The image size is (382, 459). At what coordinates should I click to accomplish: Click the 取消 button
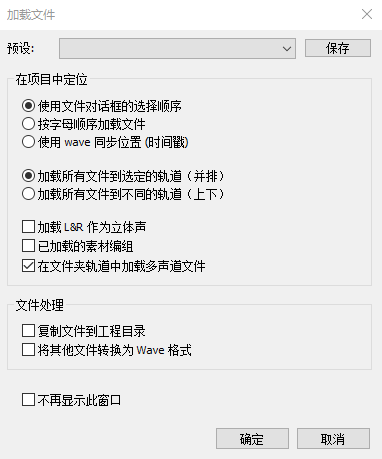333,439
